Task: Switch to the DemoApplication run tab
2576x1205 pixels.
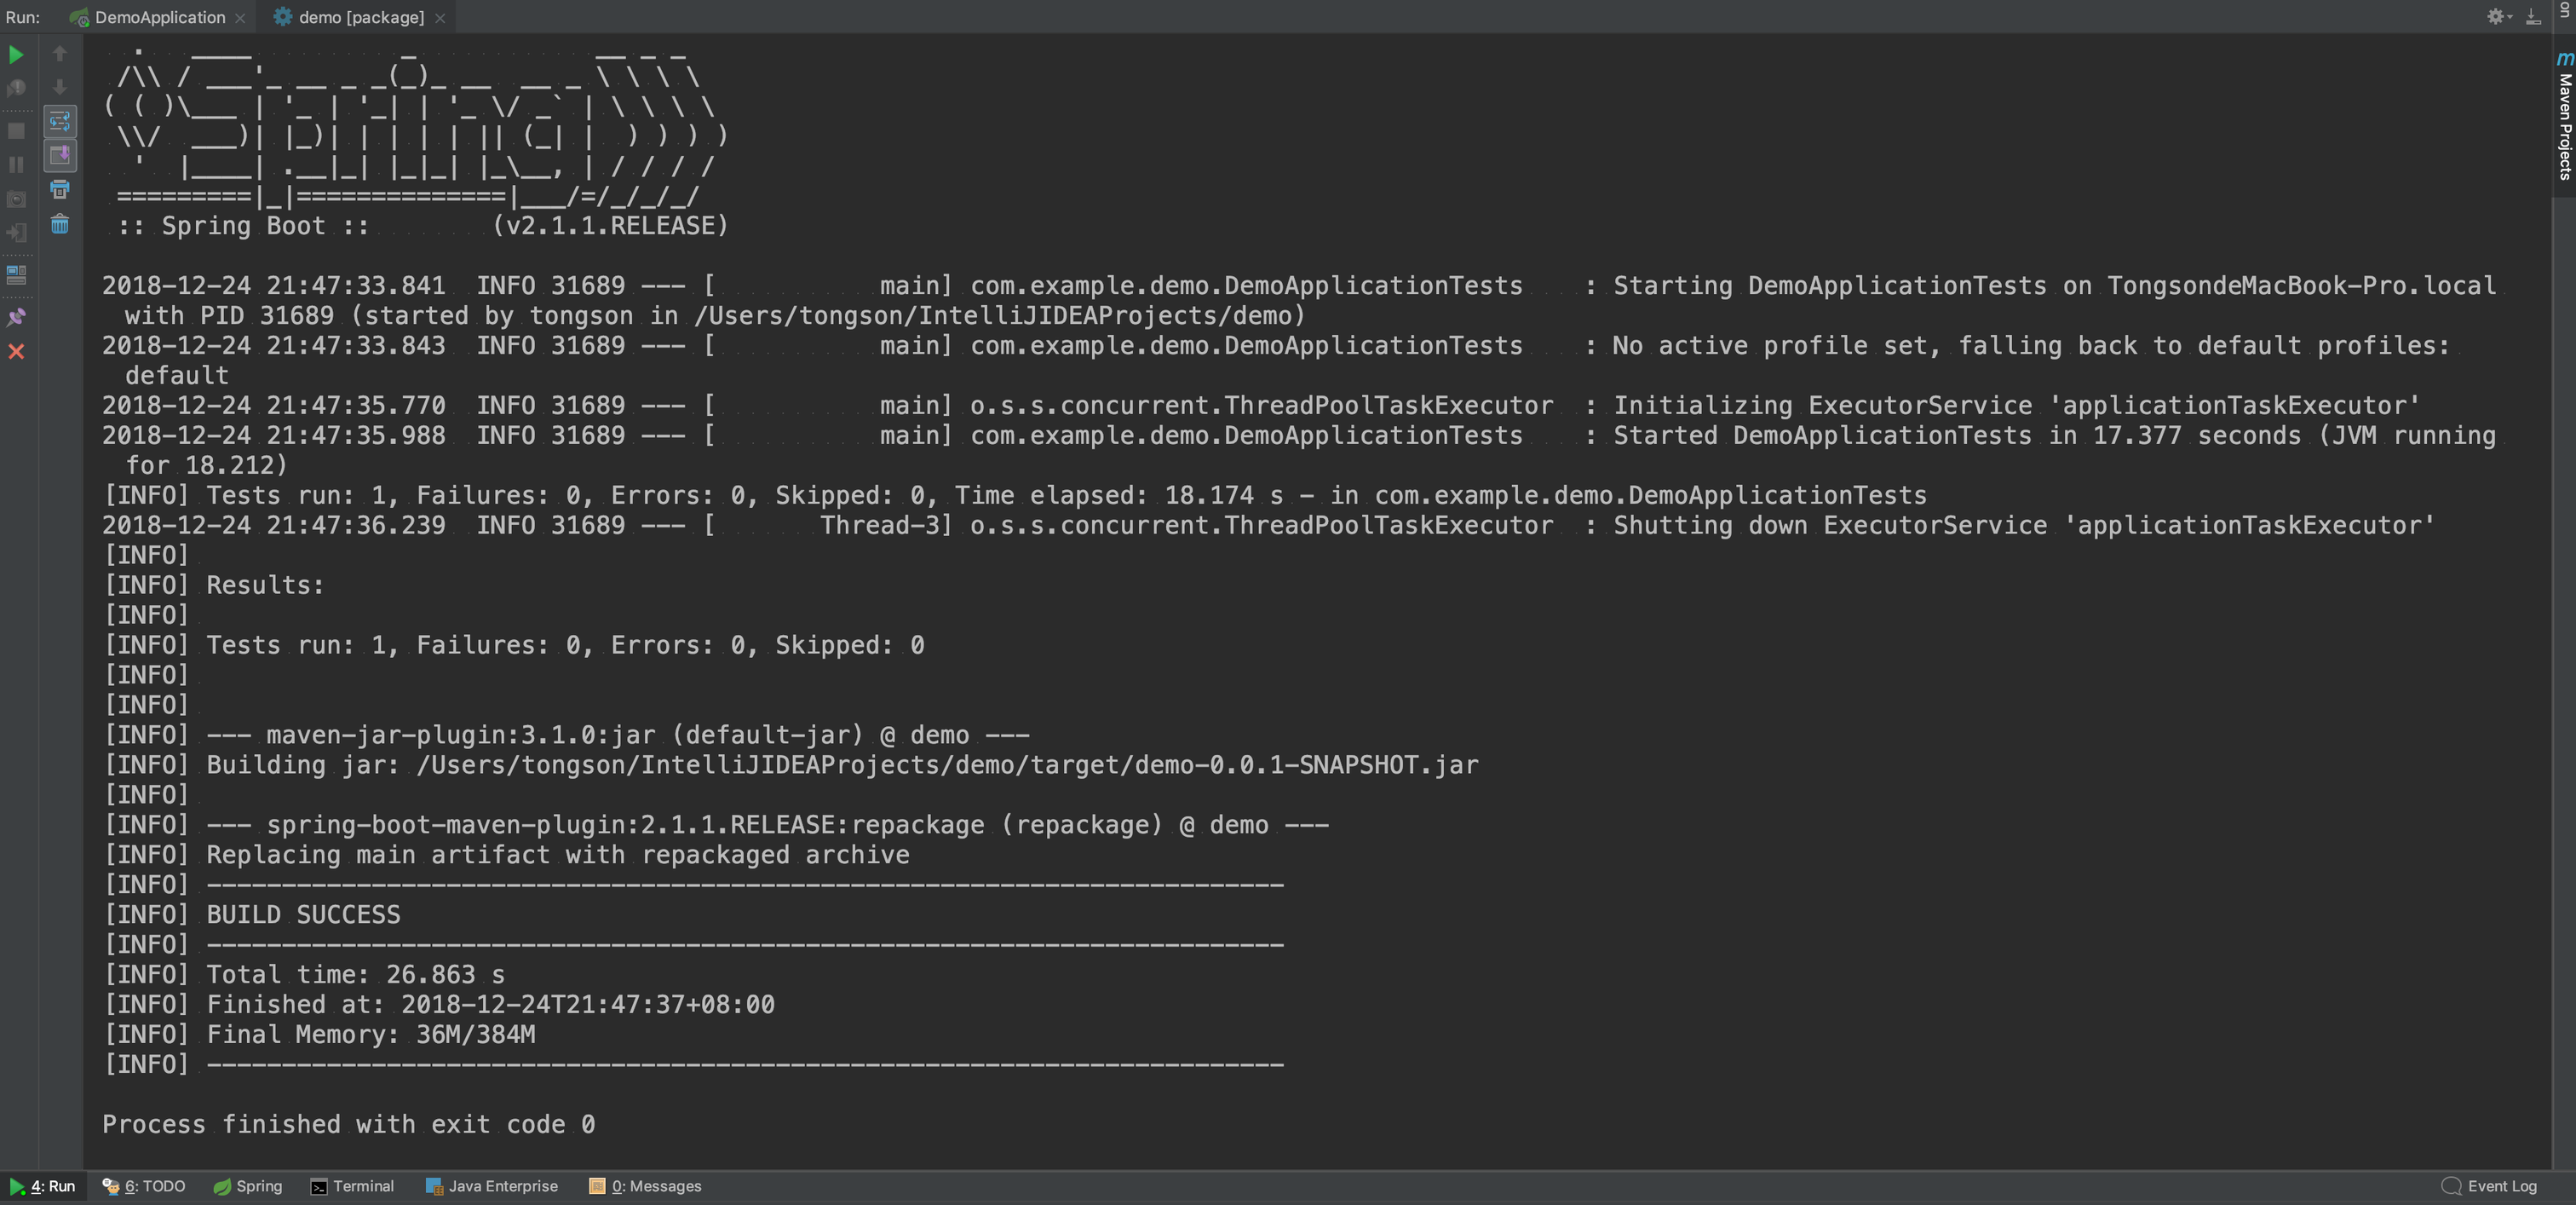Action: (159, 17)
